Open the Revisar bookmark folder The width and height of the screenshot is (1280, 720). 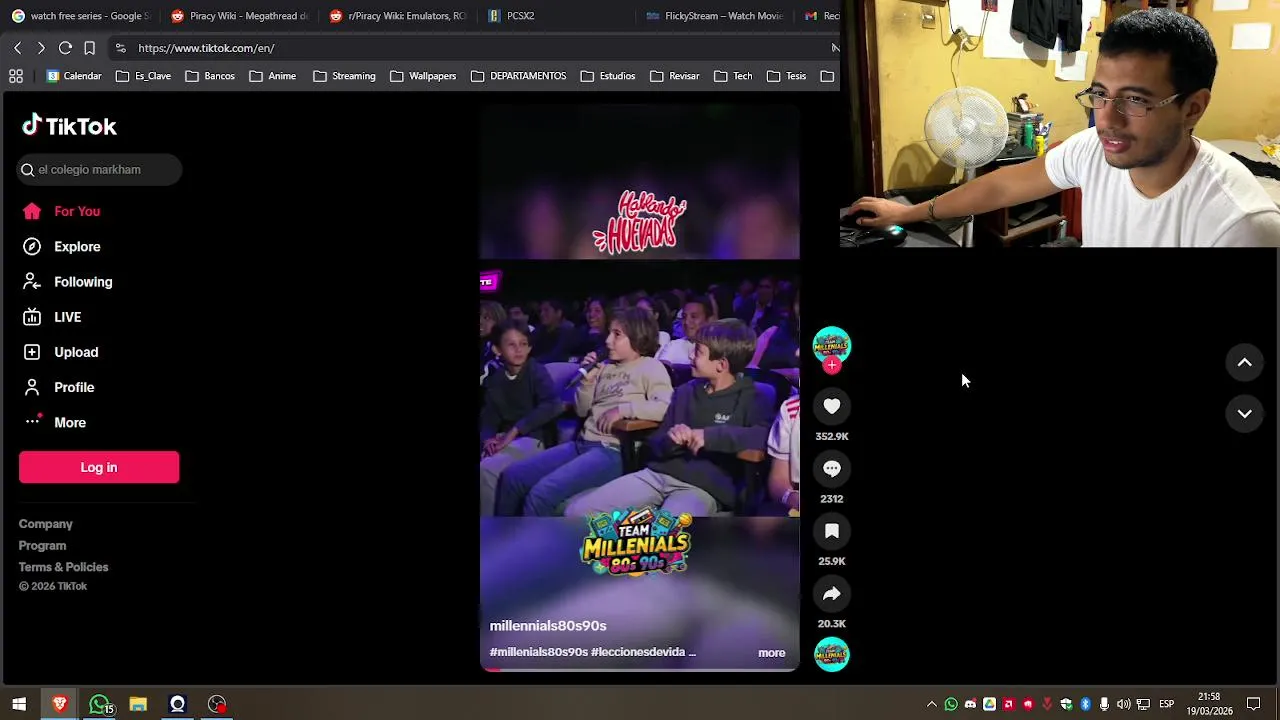point(674,76)
